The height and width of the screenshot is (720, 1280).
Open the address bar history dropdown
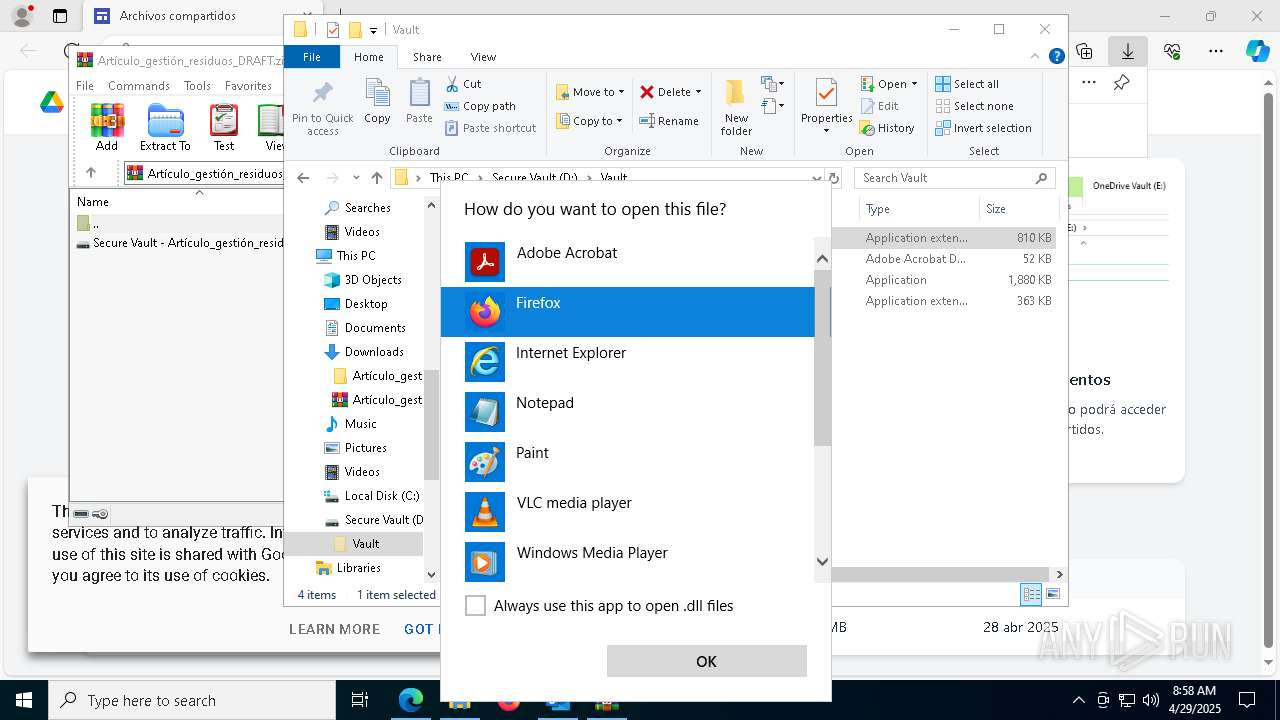tap(817, 178)
